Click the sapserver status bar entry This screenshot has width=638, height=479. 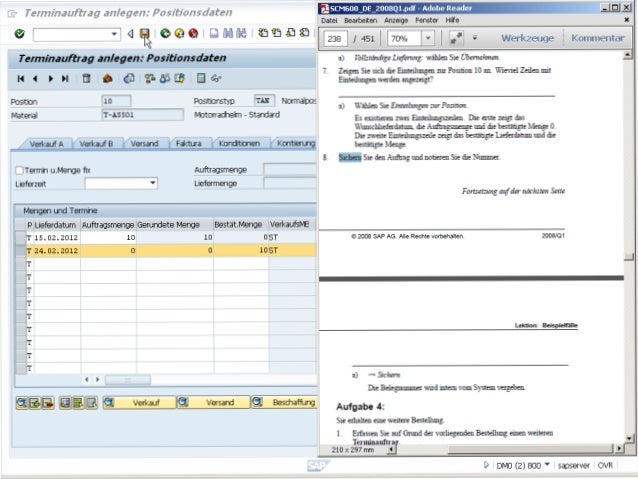[x=573, y=465]
